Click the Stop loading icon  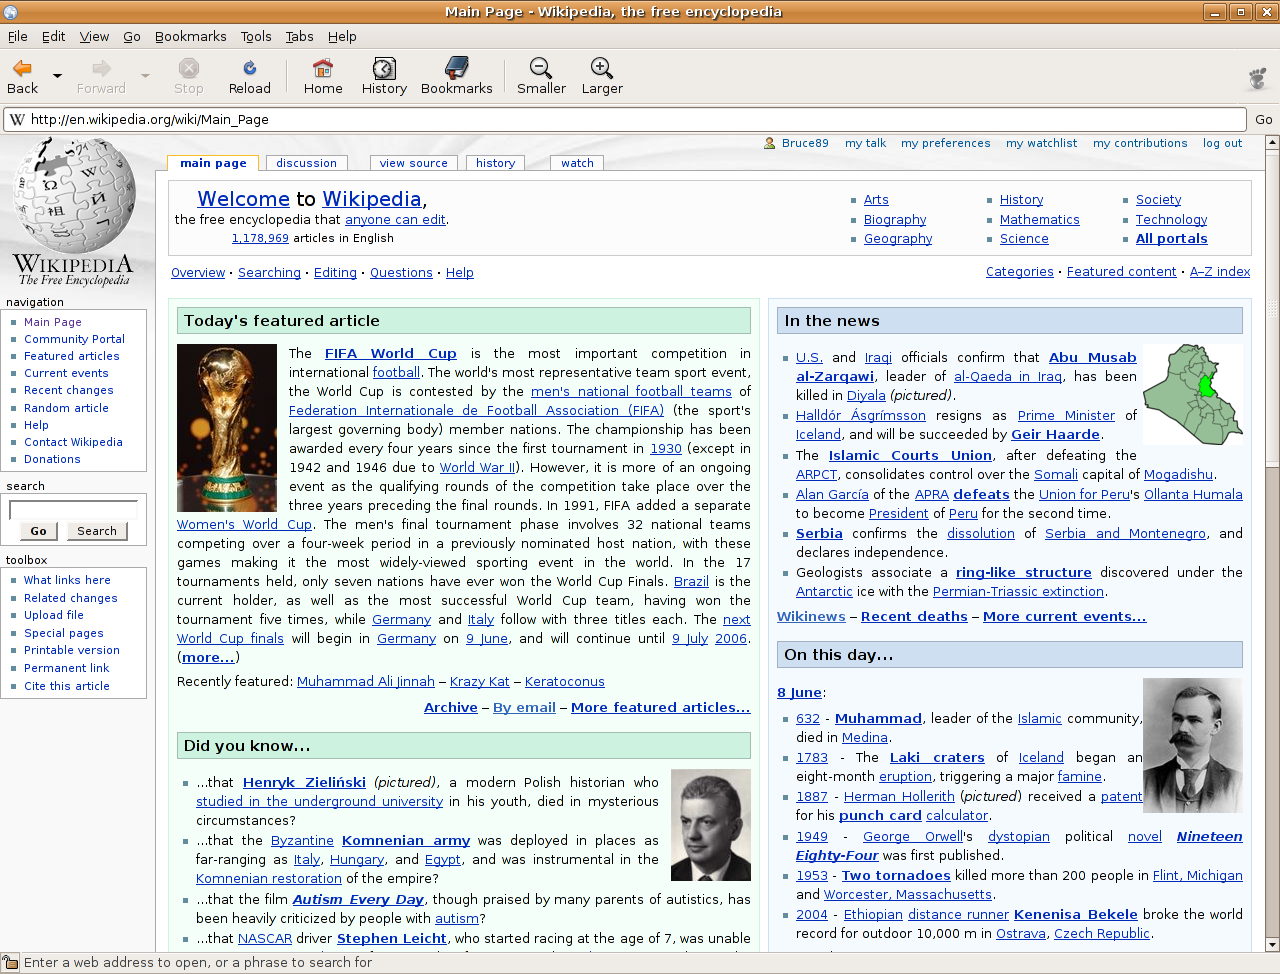(189, 68)
